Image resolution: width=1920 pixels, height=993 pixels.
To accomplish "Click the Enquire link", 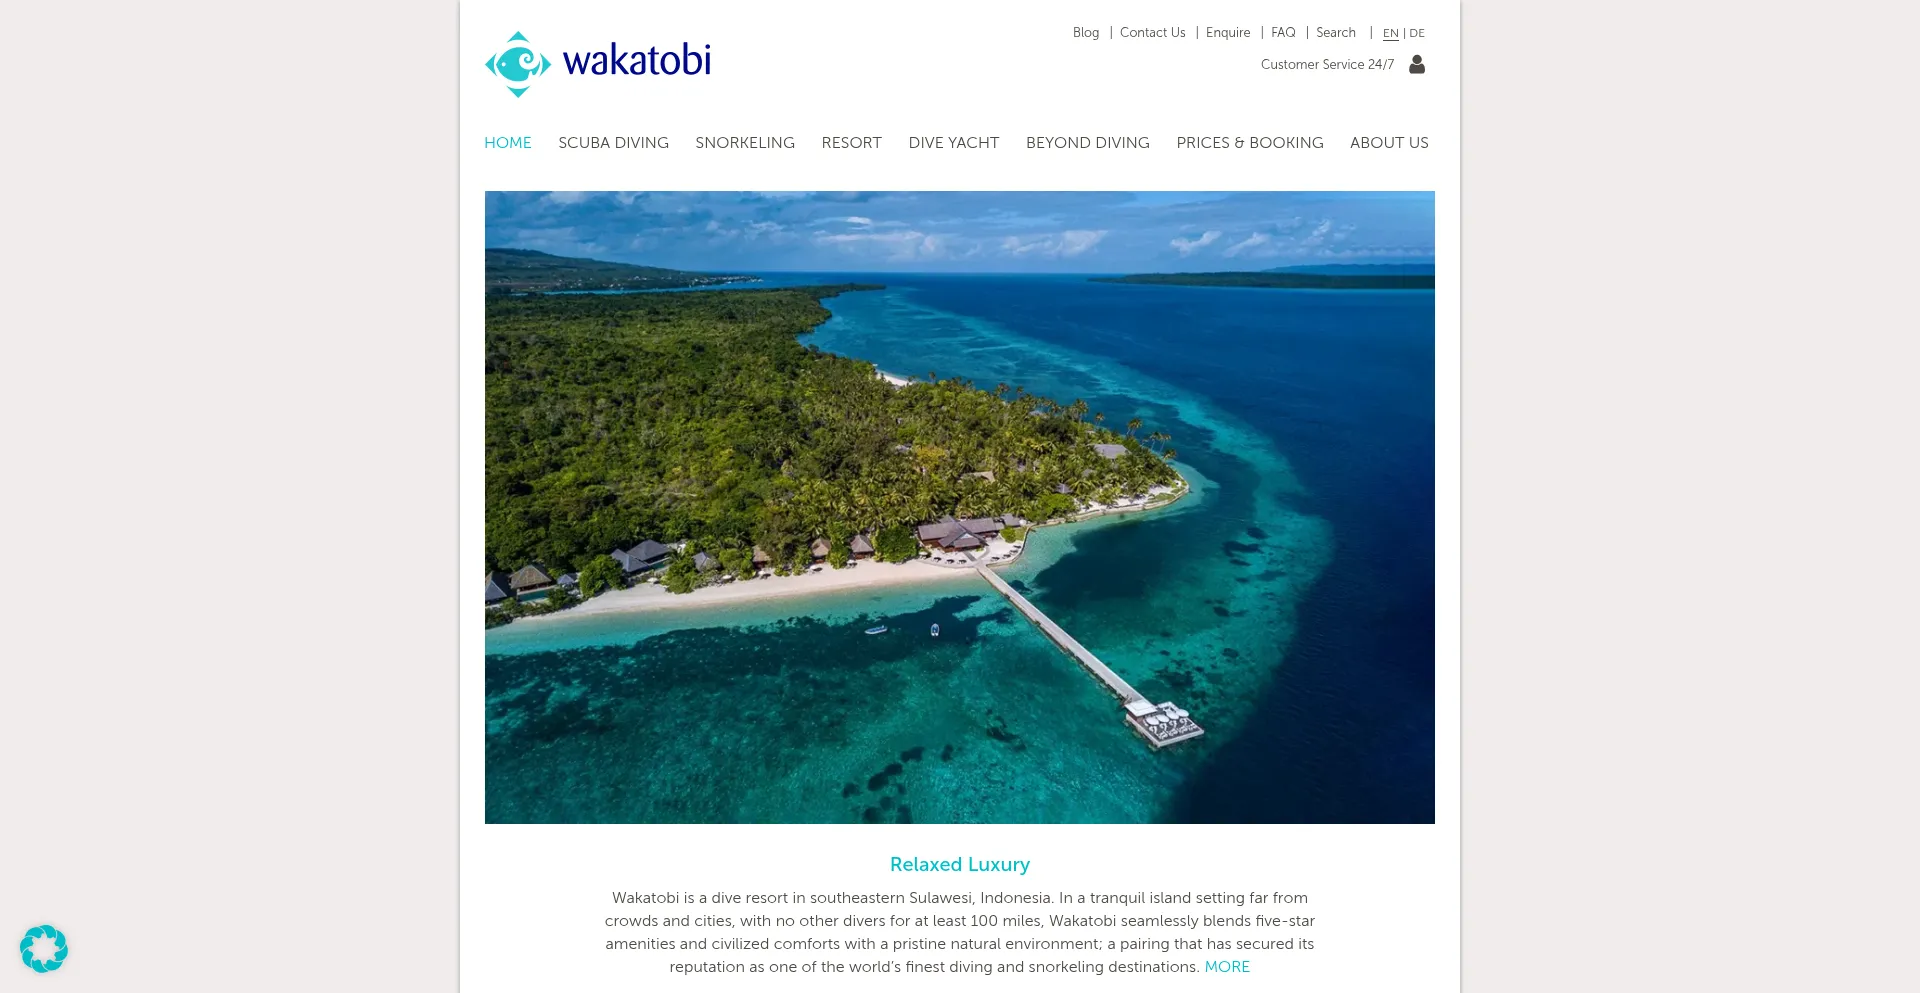I will pyautogui.click(x=1228, y=33).
